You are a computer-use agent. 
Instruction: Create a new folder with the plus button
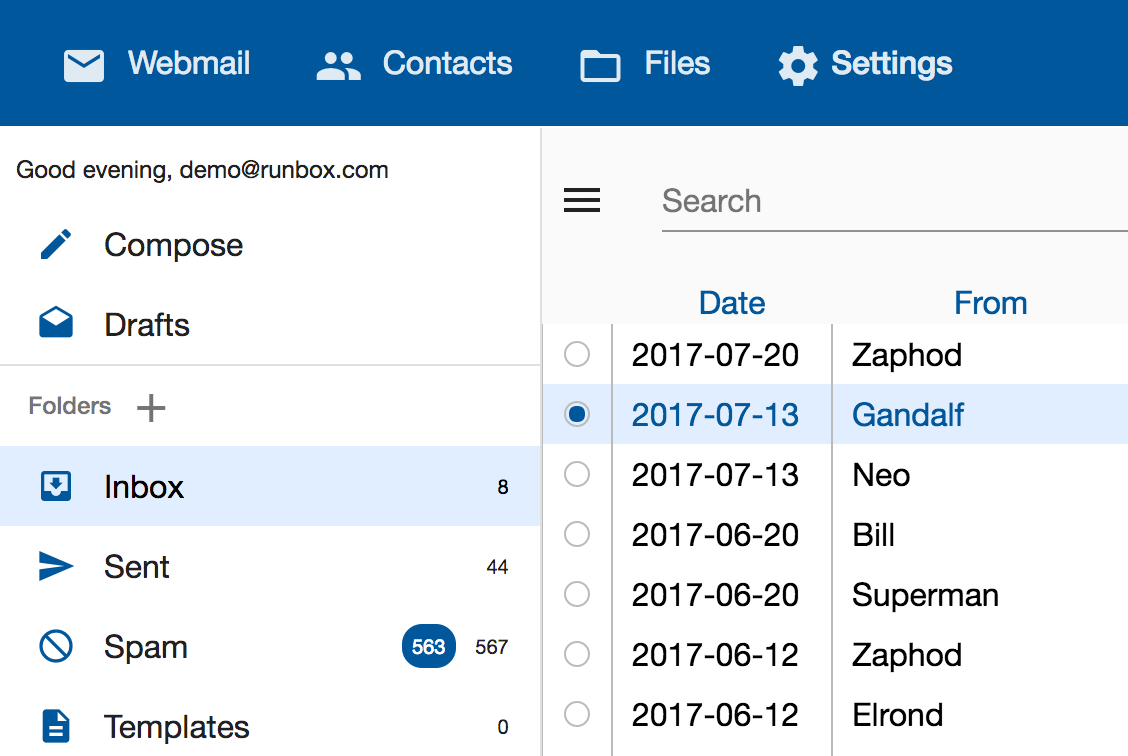[150, 407]
